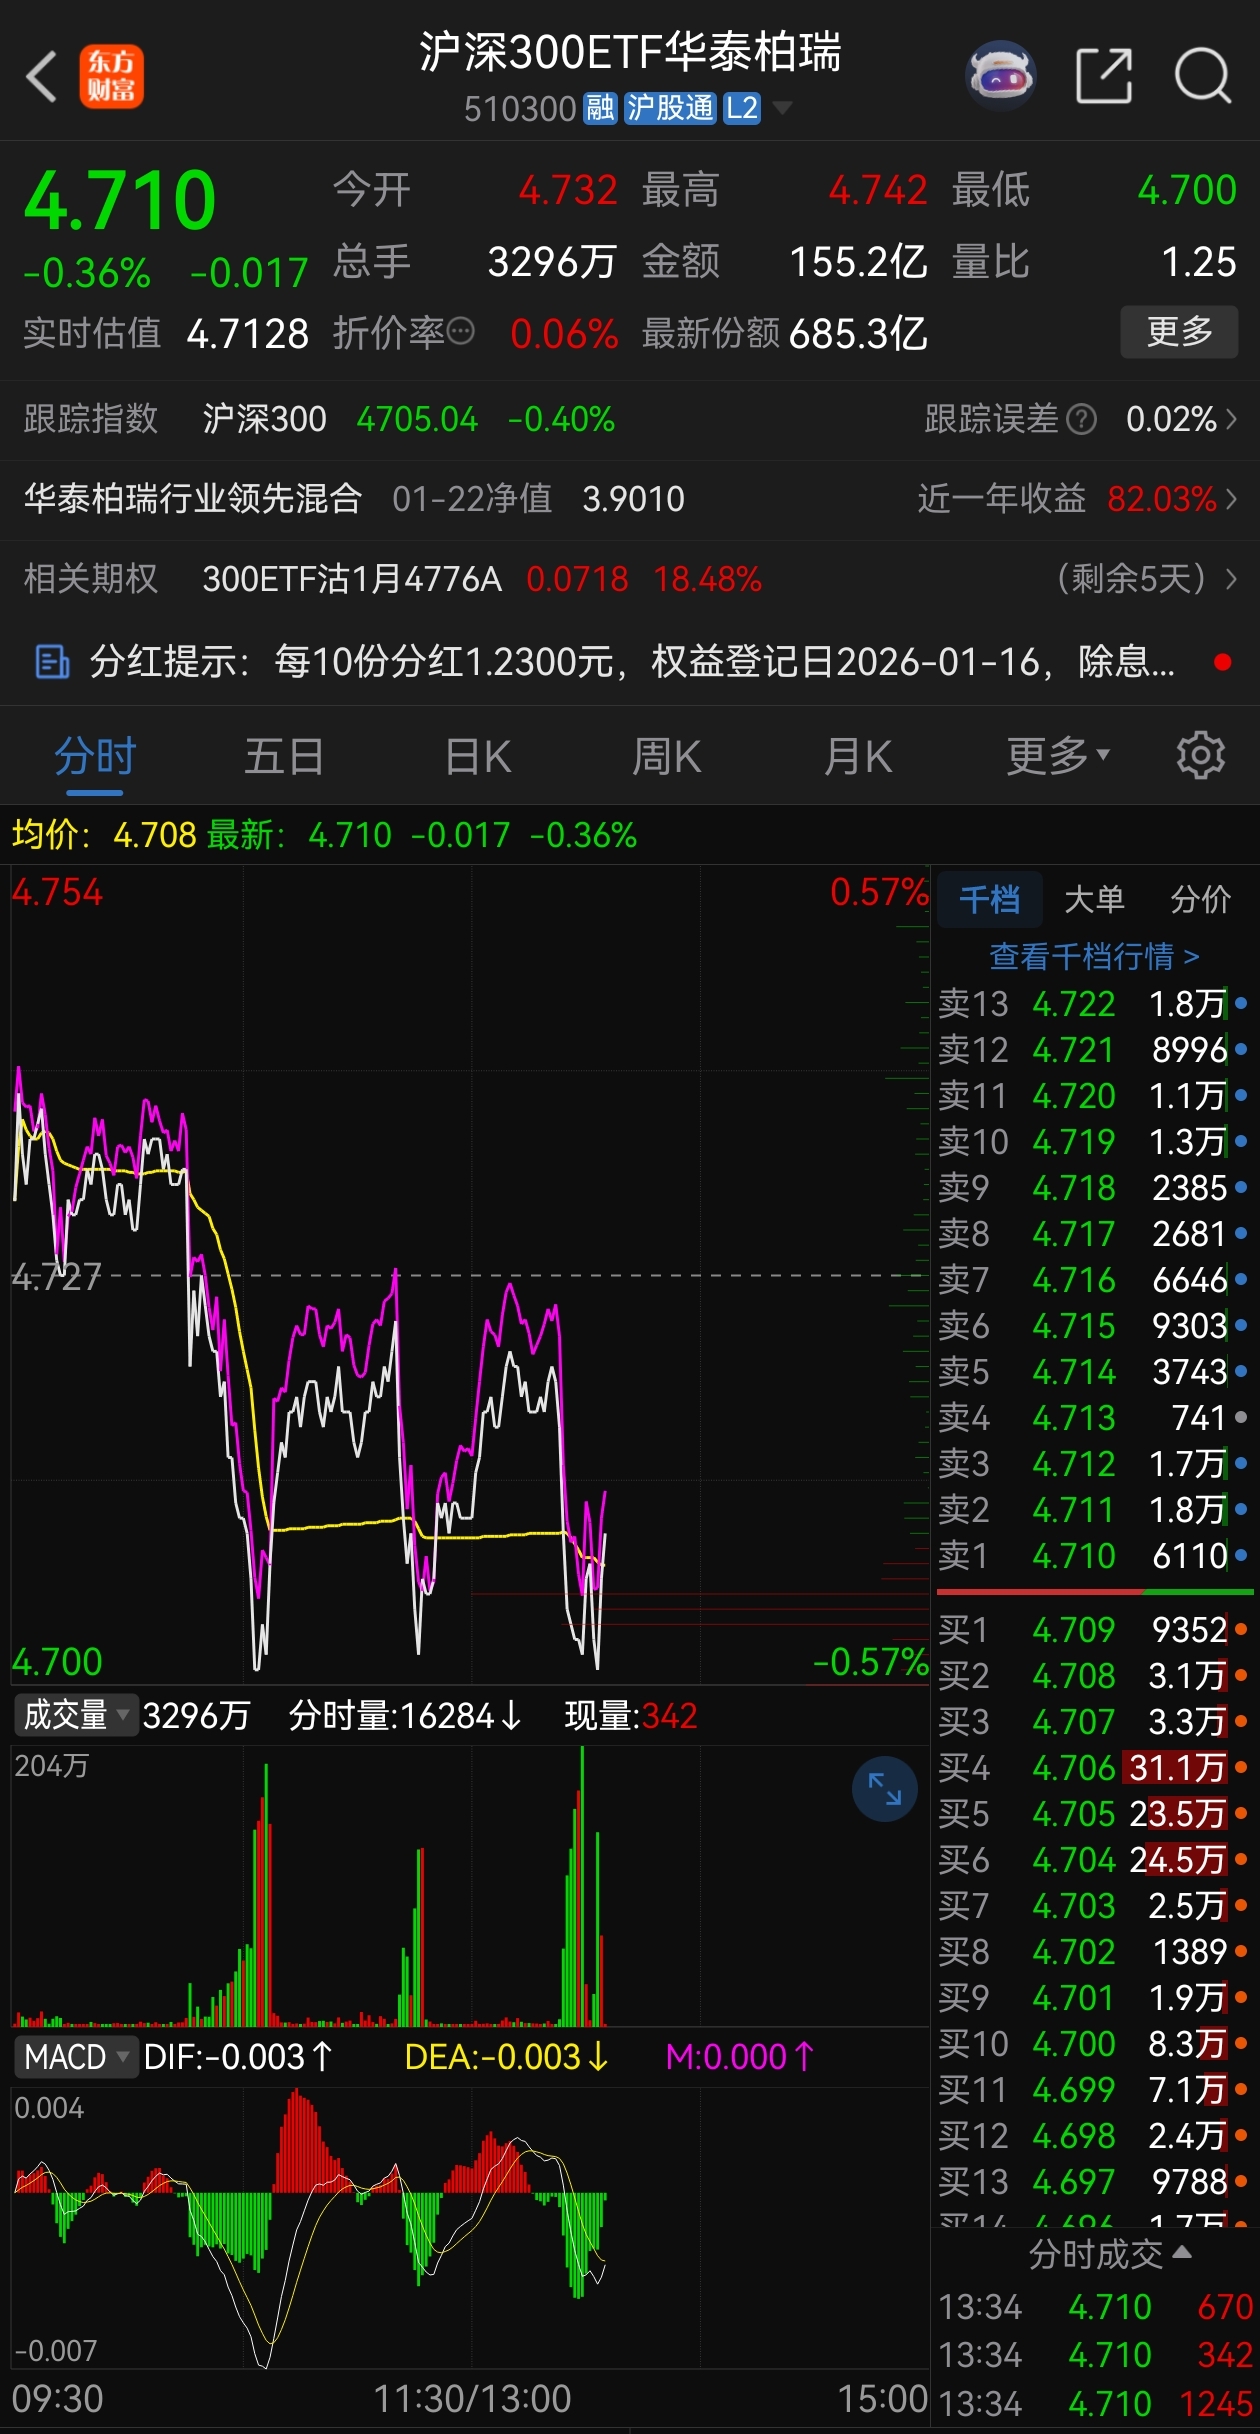Tap sell level 卖4 at 4.713
Image resolution: width=1260 pixels, height=2434 pixels.
(x=1093, y=1417)
